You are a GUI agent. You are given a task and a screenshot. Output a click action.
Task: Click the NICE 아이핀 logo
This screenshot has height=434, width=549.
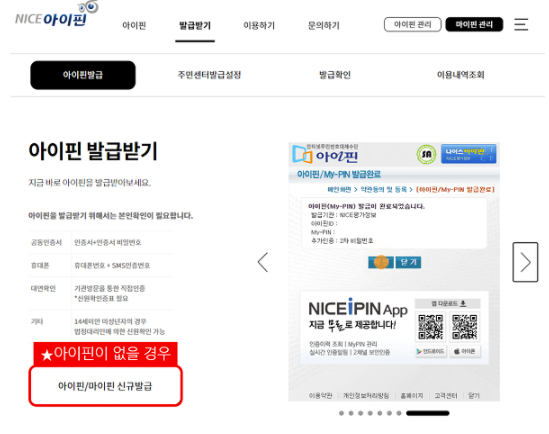pyautogui.click(x=57, y=15)
